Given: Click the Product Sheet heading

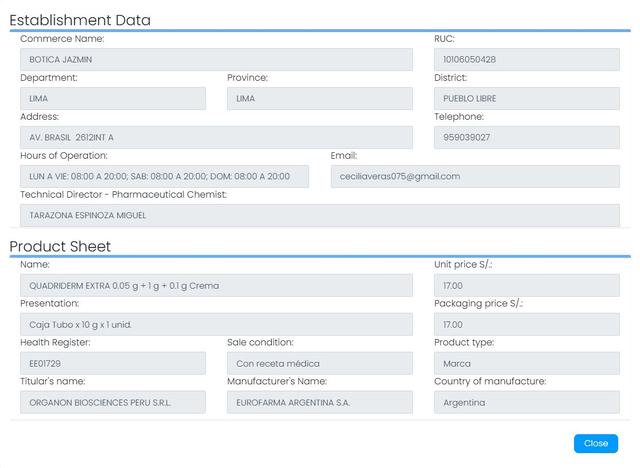Looking at the screenshot, I should click(x=60, y=246).
